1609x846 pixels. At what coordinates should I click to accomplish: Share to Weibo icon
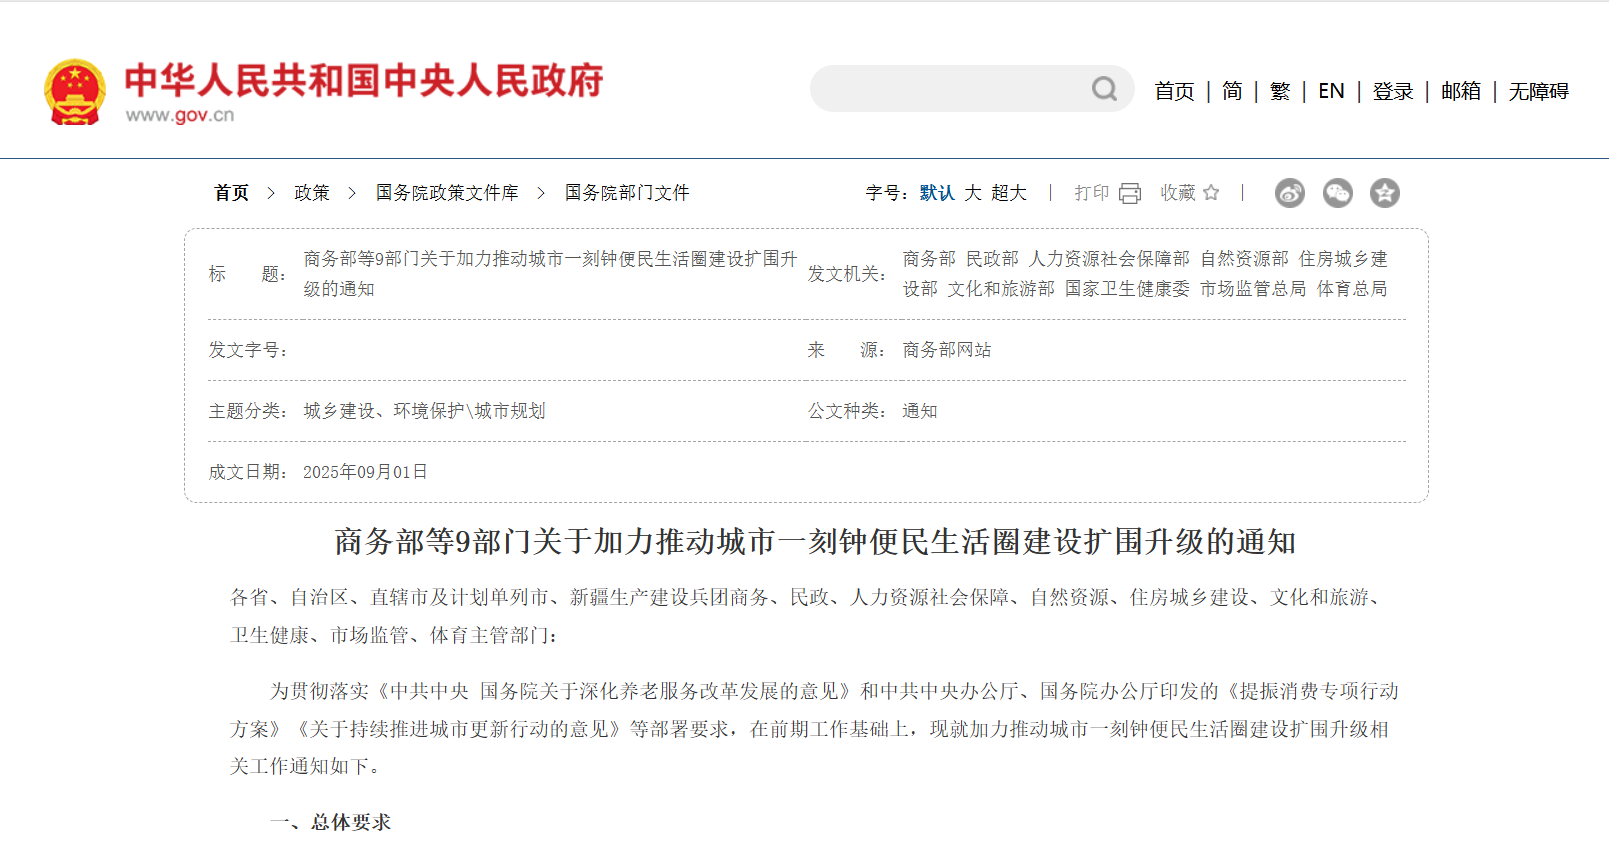click(1290, 193)
